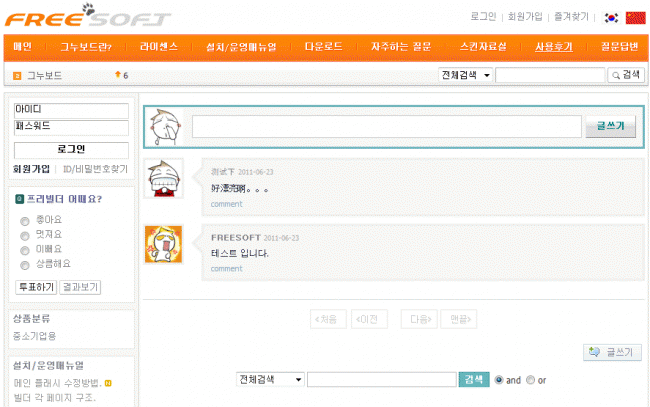Click top 검색 button with magnifier
This screenshot has width=650, height=407.
[626, 75]
